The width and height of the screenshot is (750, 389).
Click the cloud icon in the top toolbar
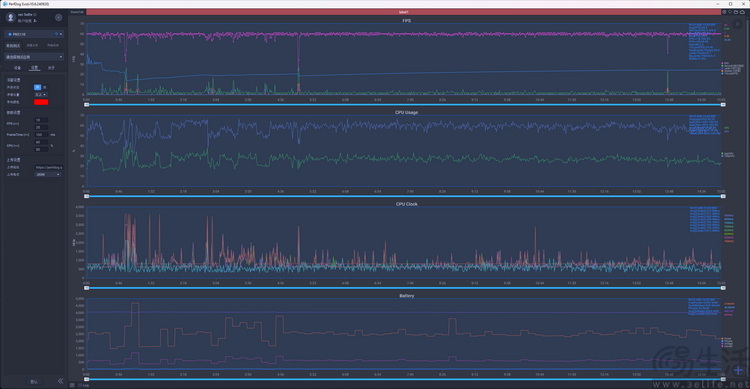(742, 12)
